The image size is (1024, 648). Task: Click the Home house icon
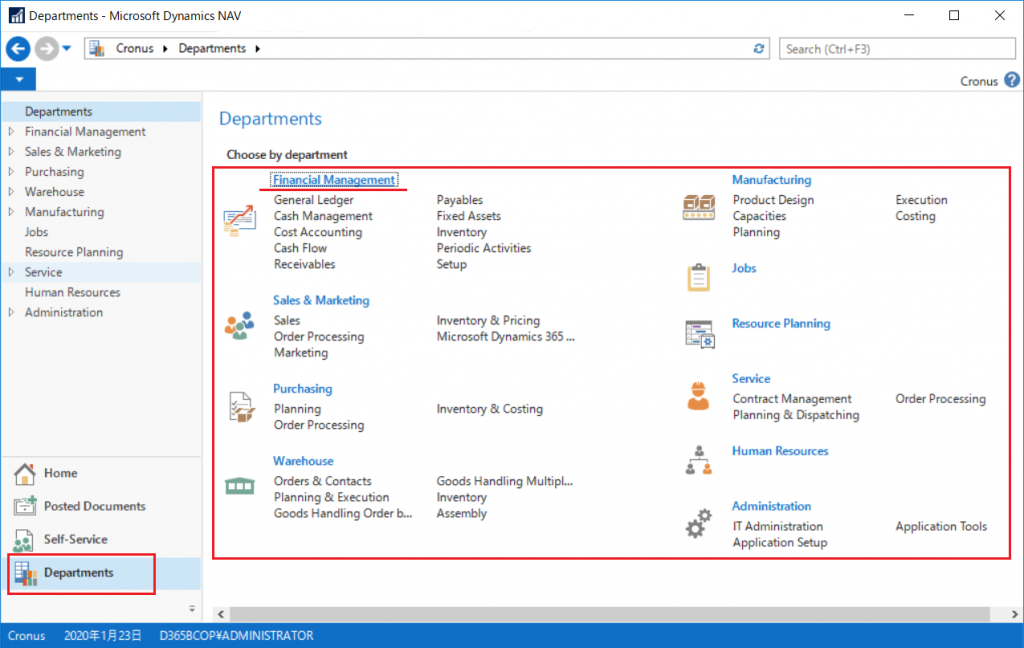pos(25,474)
